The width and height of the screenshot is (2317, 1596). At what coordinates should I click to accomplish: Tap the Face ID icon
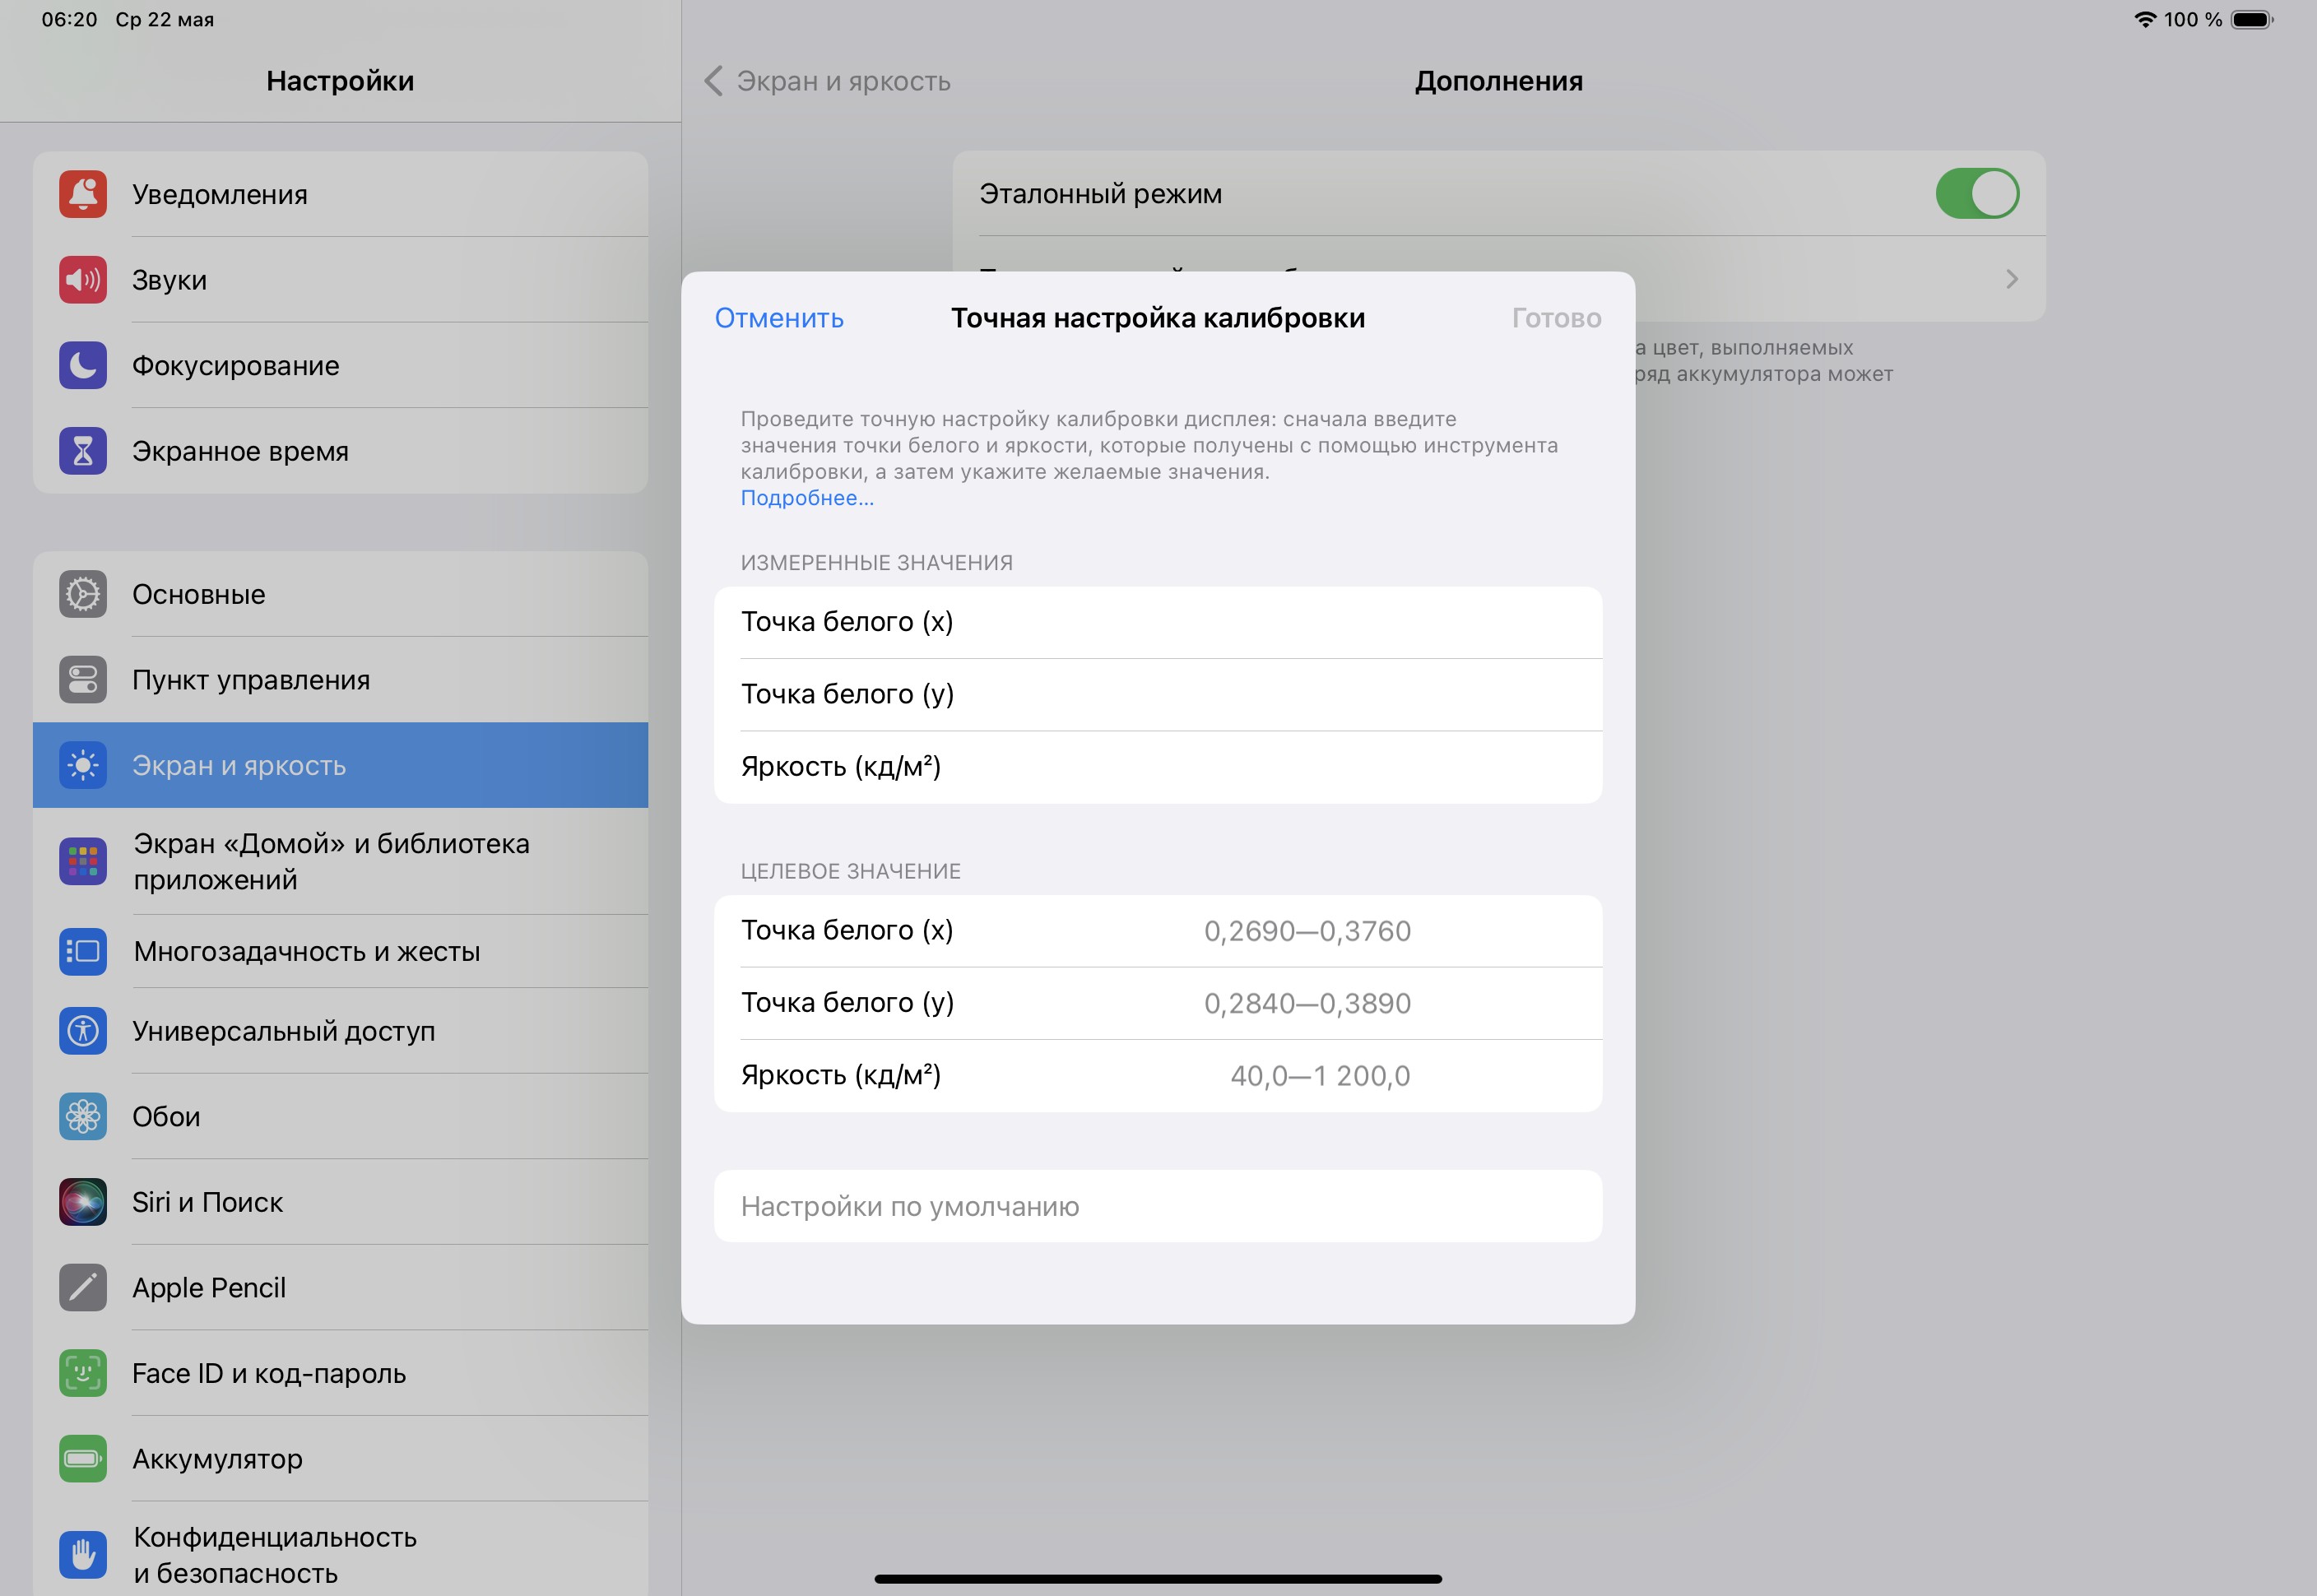[83, 1373]
